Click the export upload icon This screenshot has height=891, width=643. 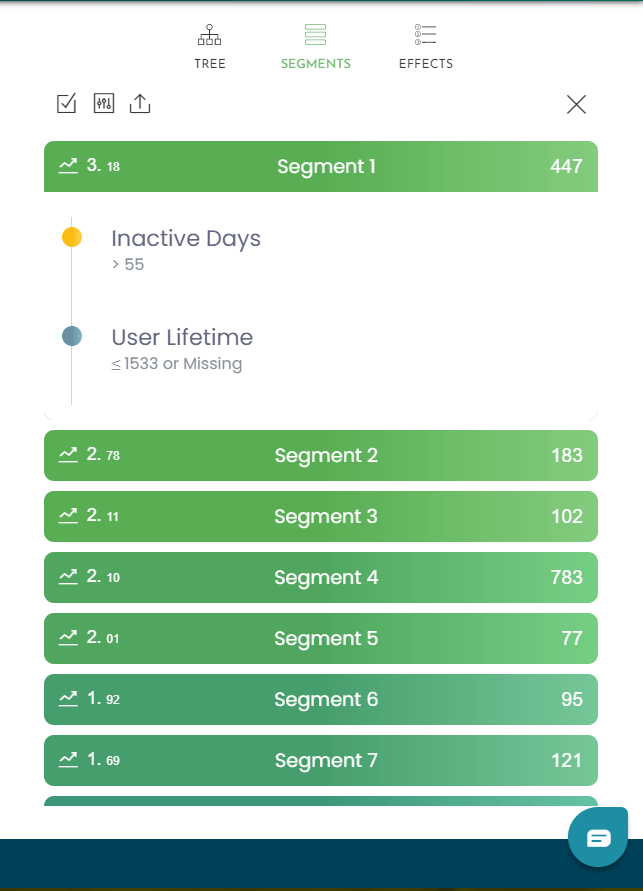point(140,103)
